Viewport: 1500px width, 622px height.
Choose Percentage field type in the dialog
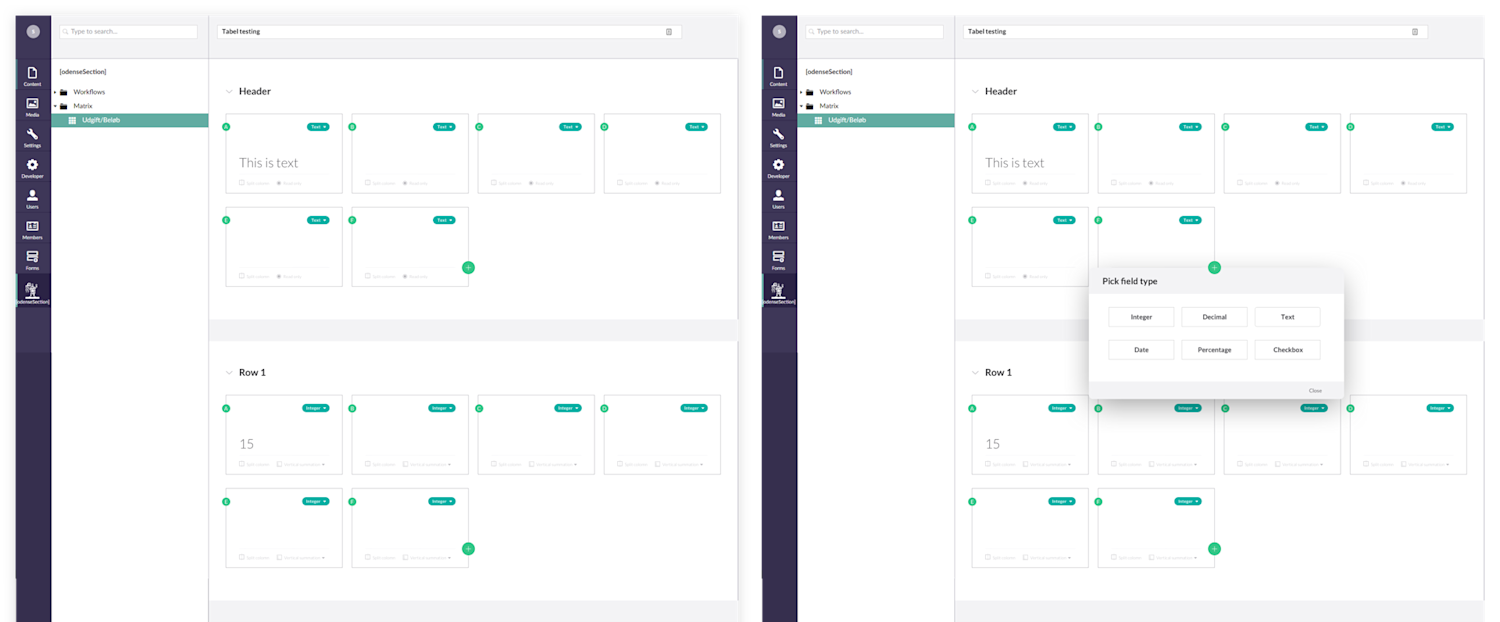pyautogui.click(x=1214, y=350)
